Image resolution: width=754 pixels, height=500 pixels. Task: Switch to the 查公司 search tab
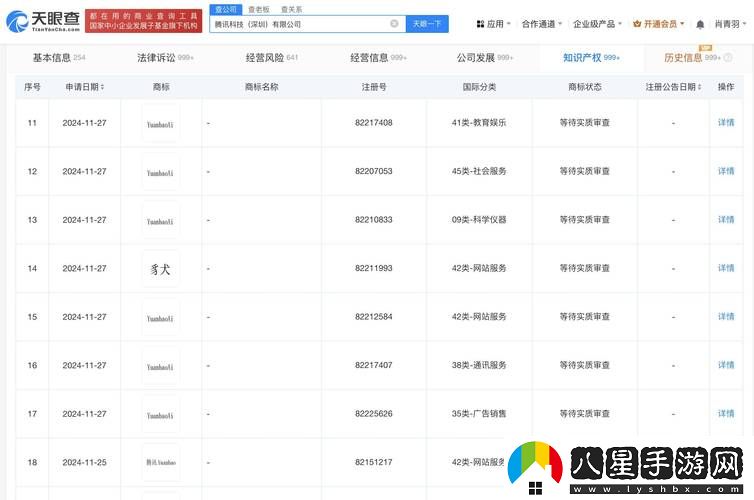[x=226, y=9]
